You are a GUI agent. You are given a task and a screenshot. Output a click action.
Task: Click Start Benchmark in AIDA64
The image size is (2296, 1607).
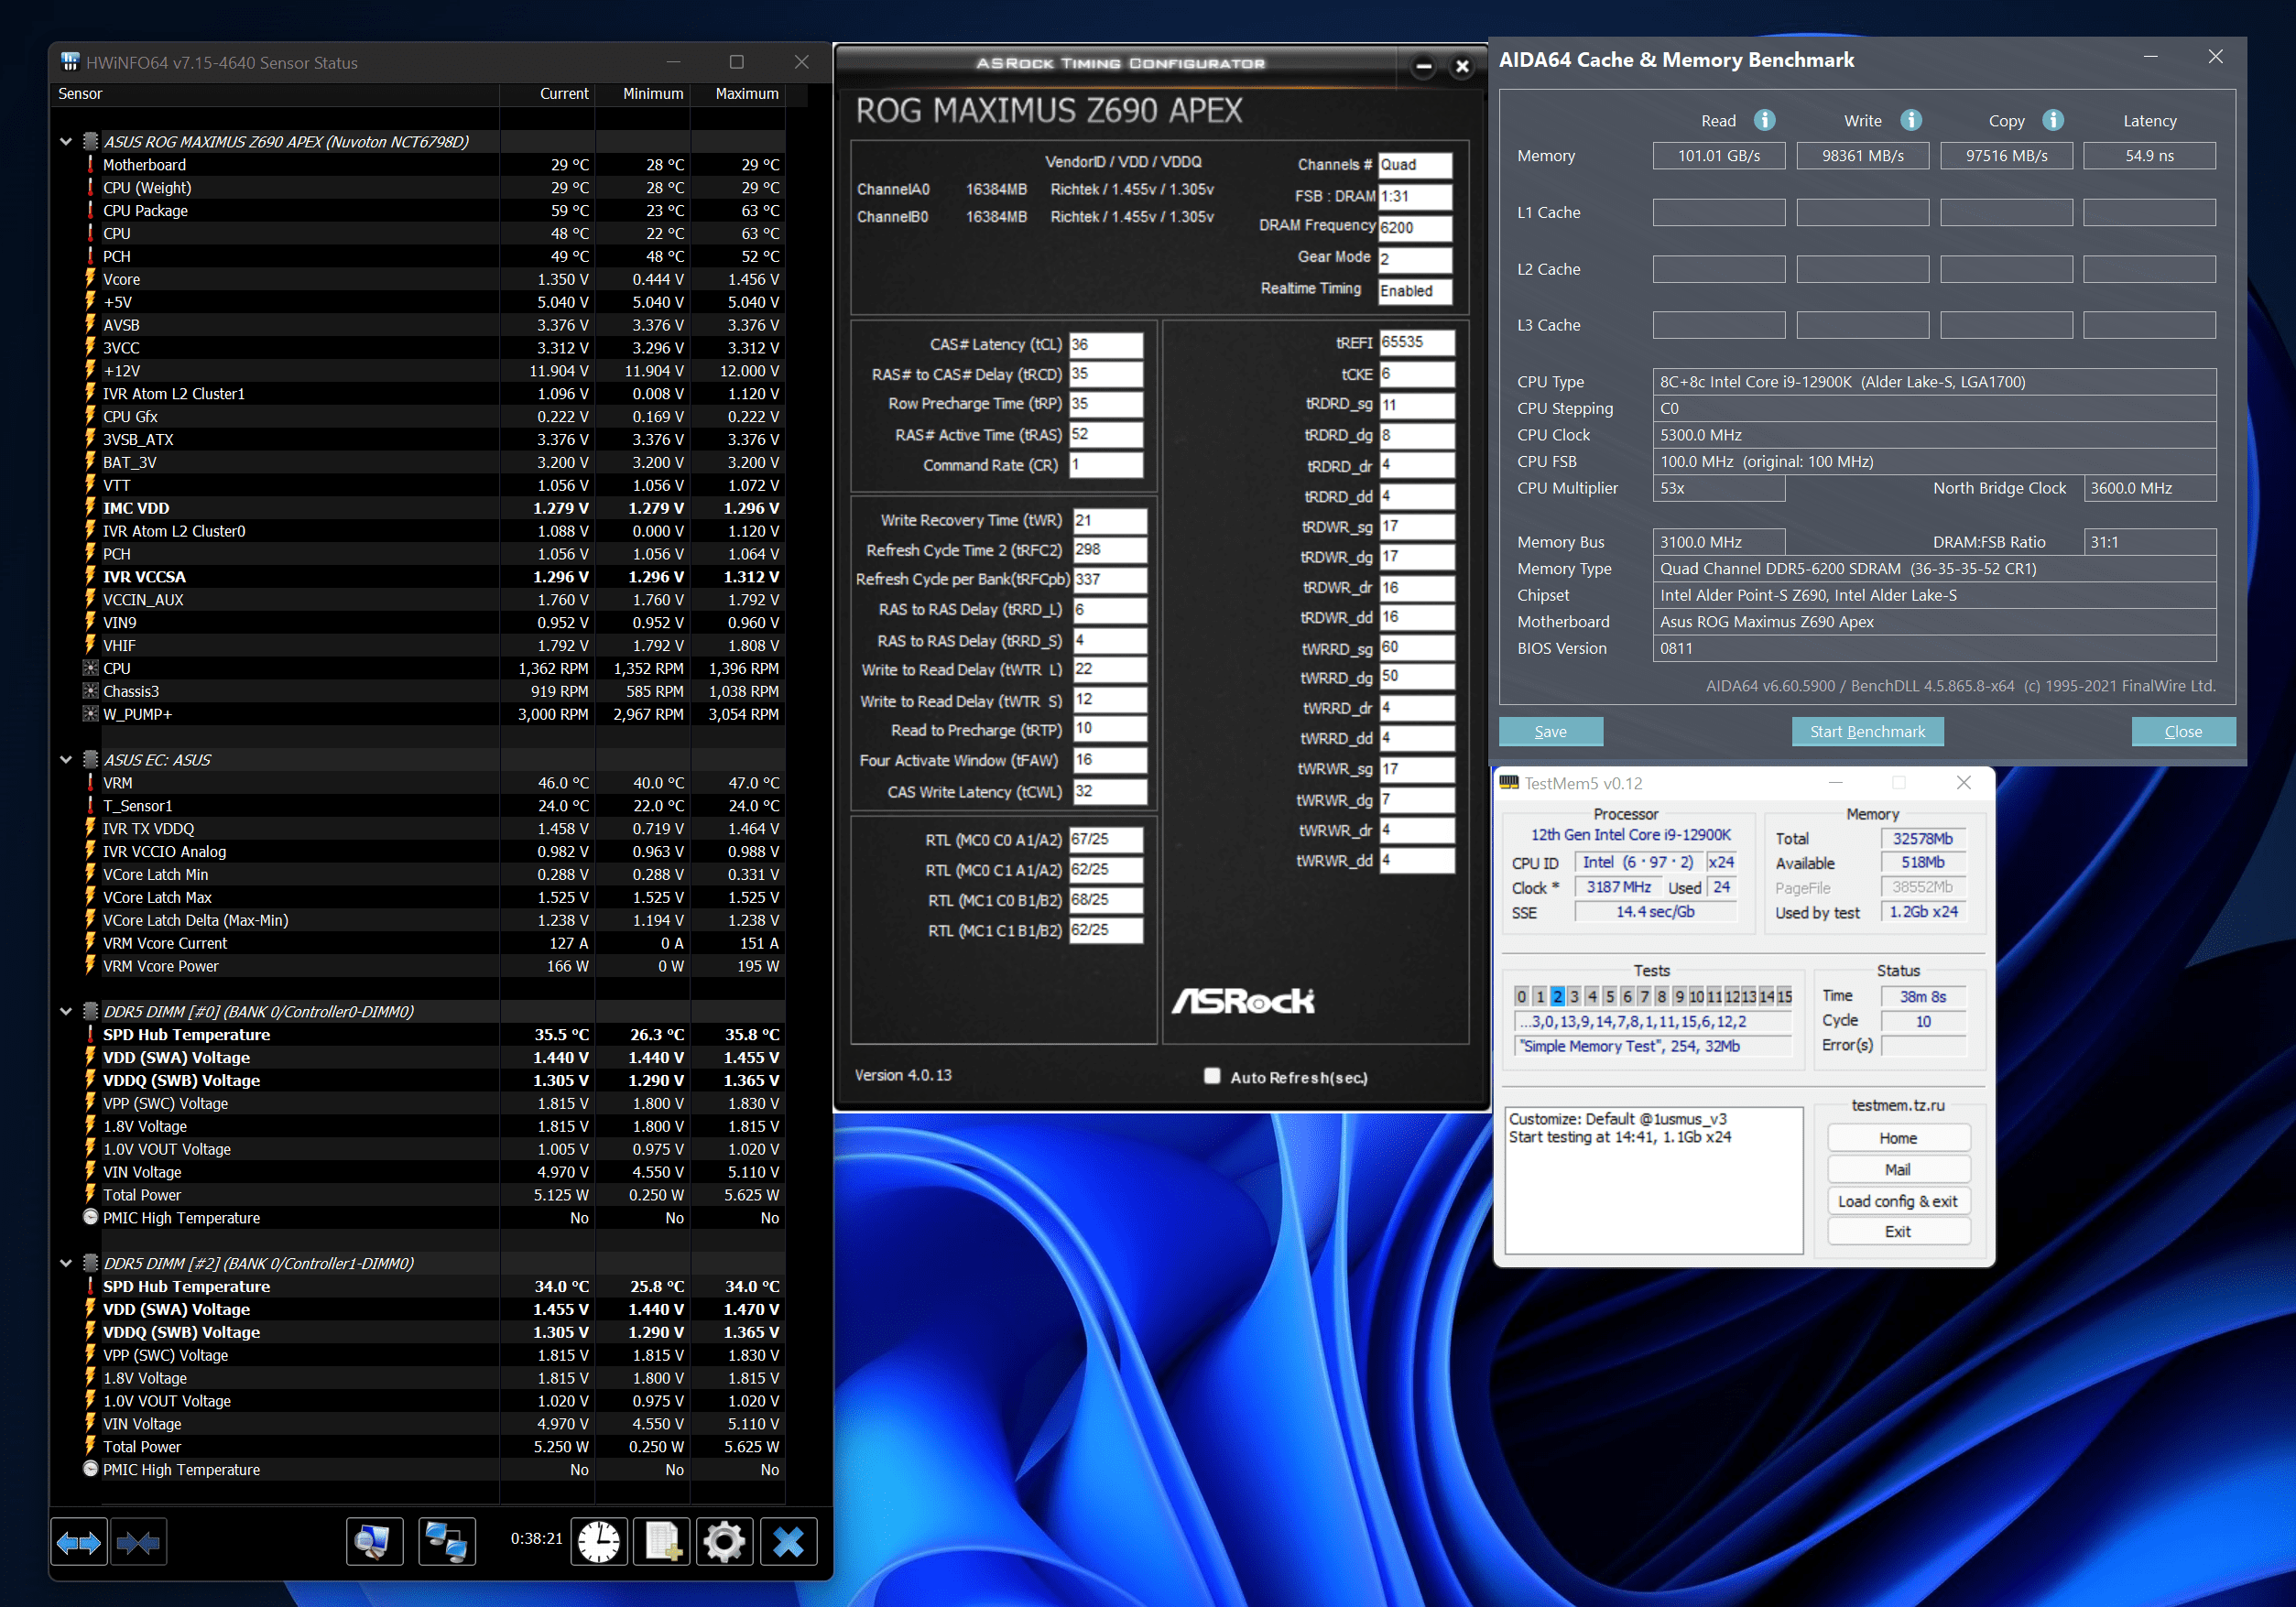click(1867, 731)
